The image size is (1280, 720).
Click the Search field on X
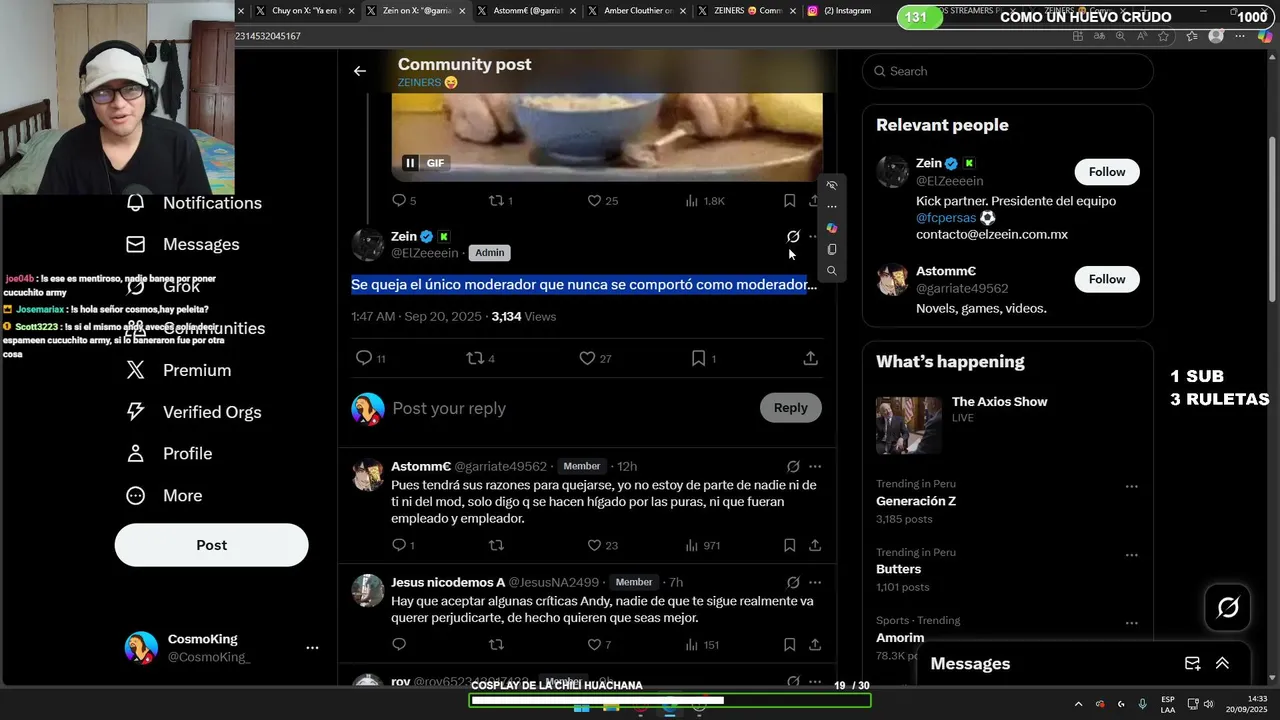tap(1008, 71)
